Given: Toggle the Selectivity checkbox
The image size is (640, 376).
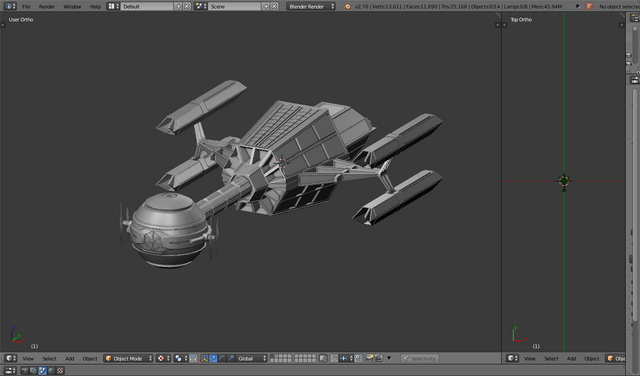Looking at the screenshot, I should [419, 358].
